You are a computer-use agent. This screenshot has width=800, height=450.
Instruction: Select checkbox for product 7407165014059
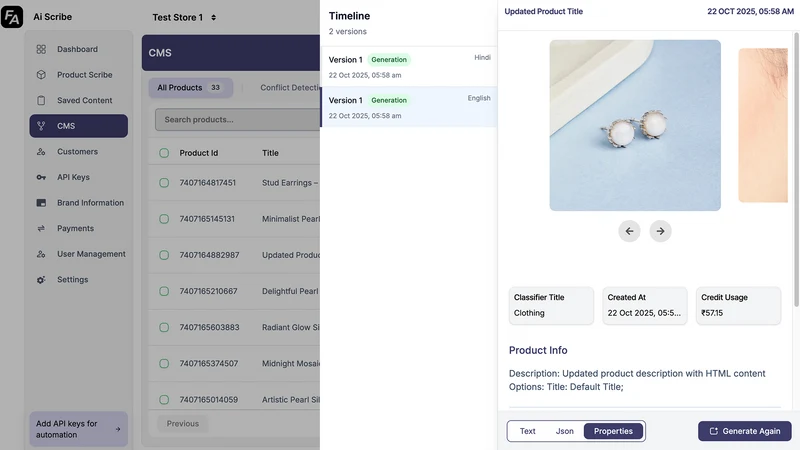click(164, 399)
